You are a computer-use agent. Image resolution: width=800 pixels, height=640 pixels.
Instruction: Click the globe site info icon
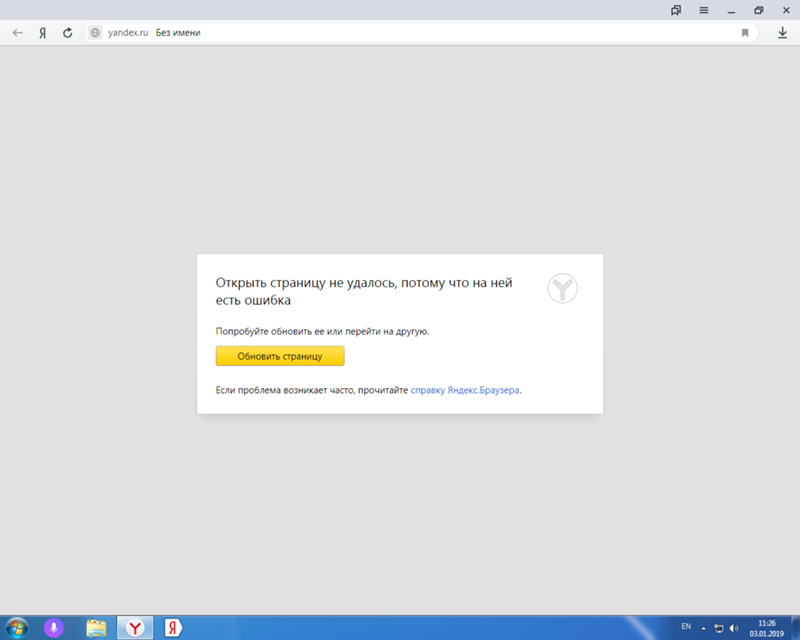[95, 33]
